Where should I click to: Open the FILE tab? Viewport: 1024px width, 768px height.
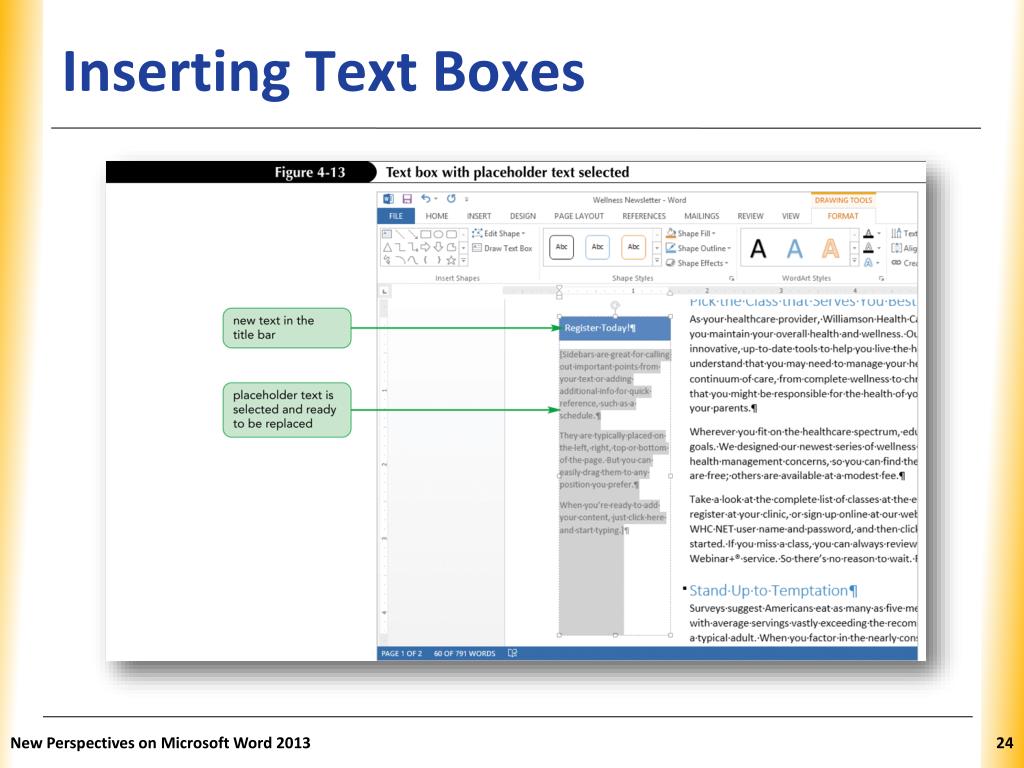click(x=396, y=216)
